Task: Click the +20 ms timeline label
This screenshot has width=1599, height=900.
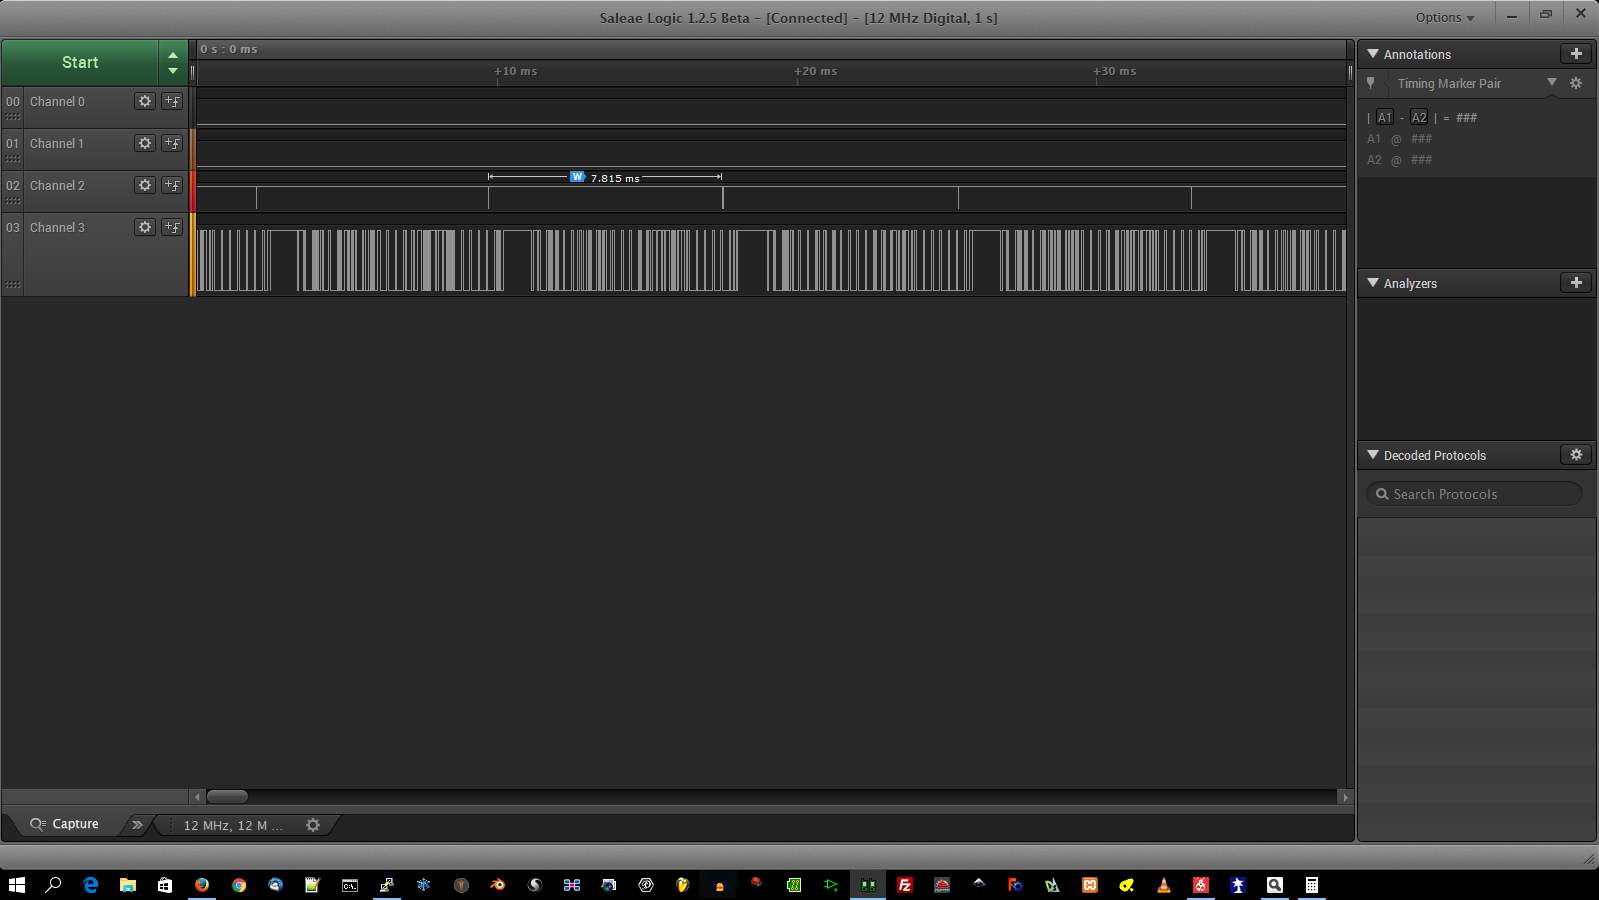Action: (816, 71)
